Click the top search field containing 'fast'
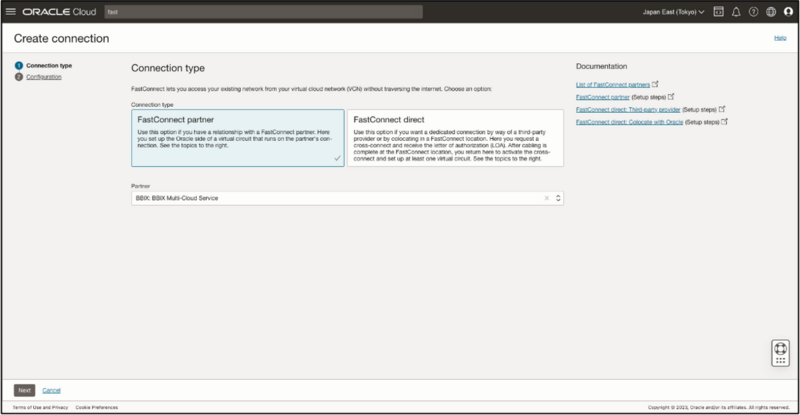The width and height of the screenshot is (800, 415). [x=264, y=12]
